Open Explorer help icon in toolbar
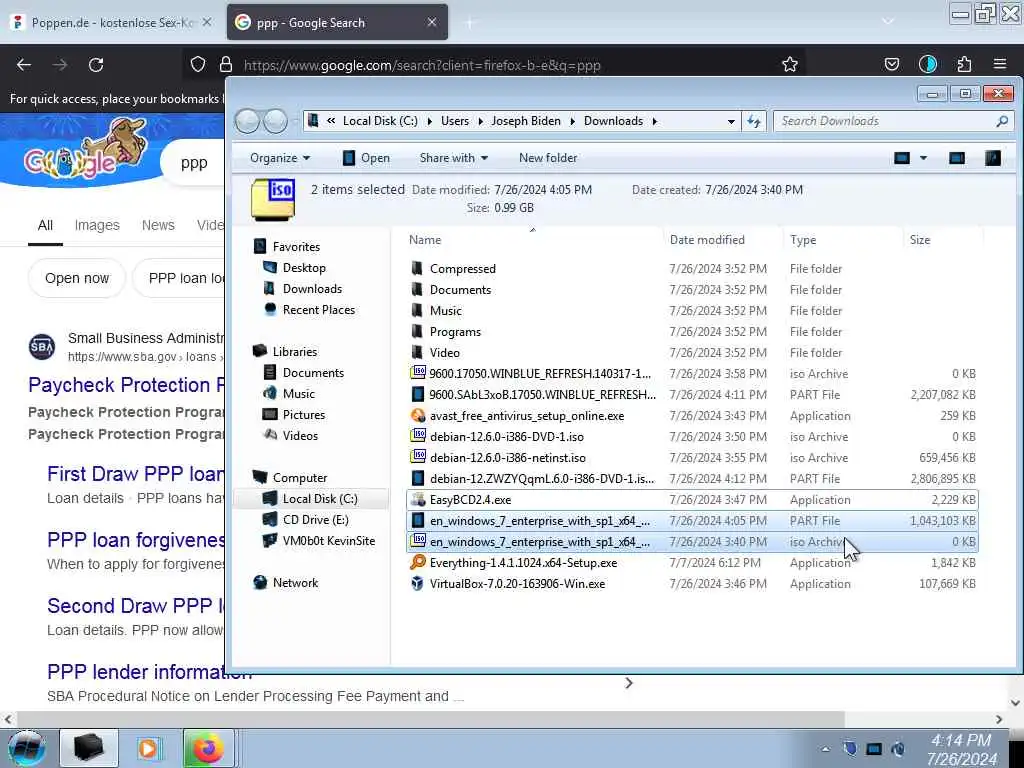Viewport: 1024px width, 768px height. [x=993, y=158]
